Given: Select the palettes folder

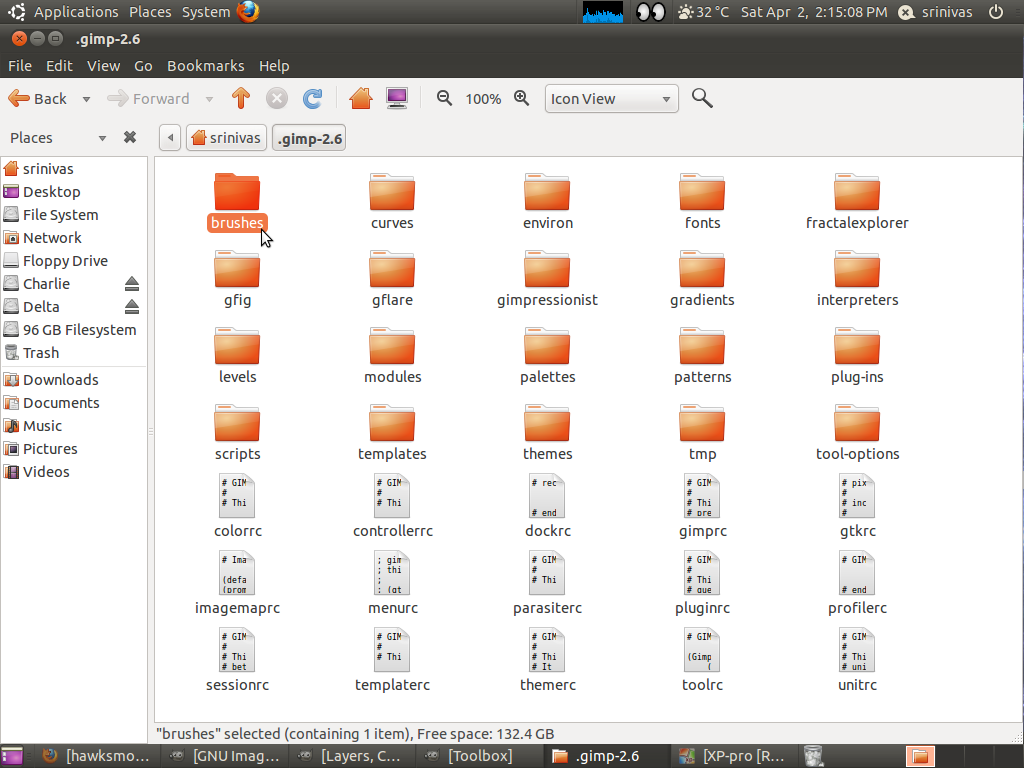Looking at the screenshot, I should pos(547,357).
